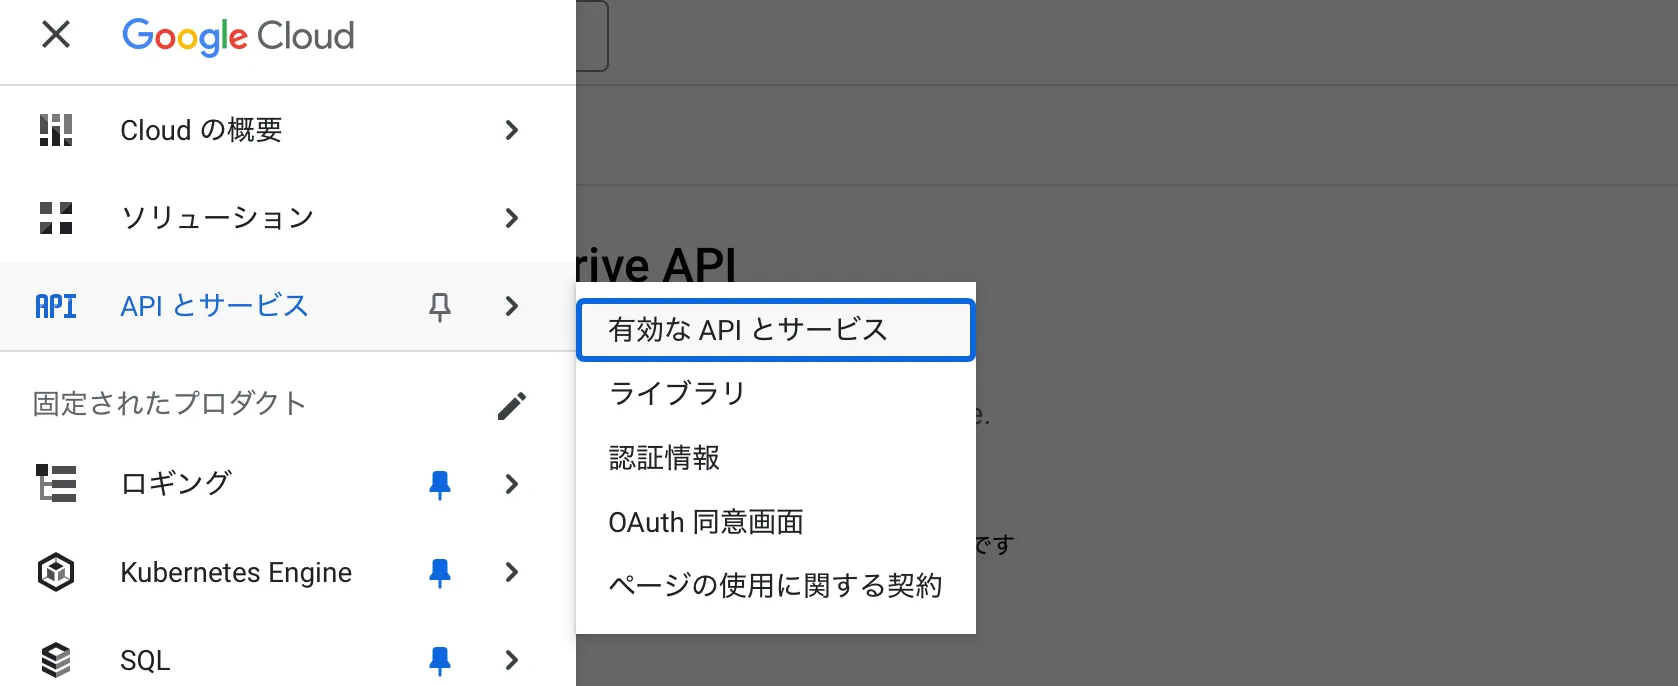Click the ロギング log list icon
Screen dimensions: 1678x686
[x=56, y=483]
